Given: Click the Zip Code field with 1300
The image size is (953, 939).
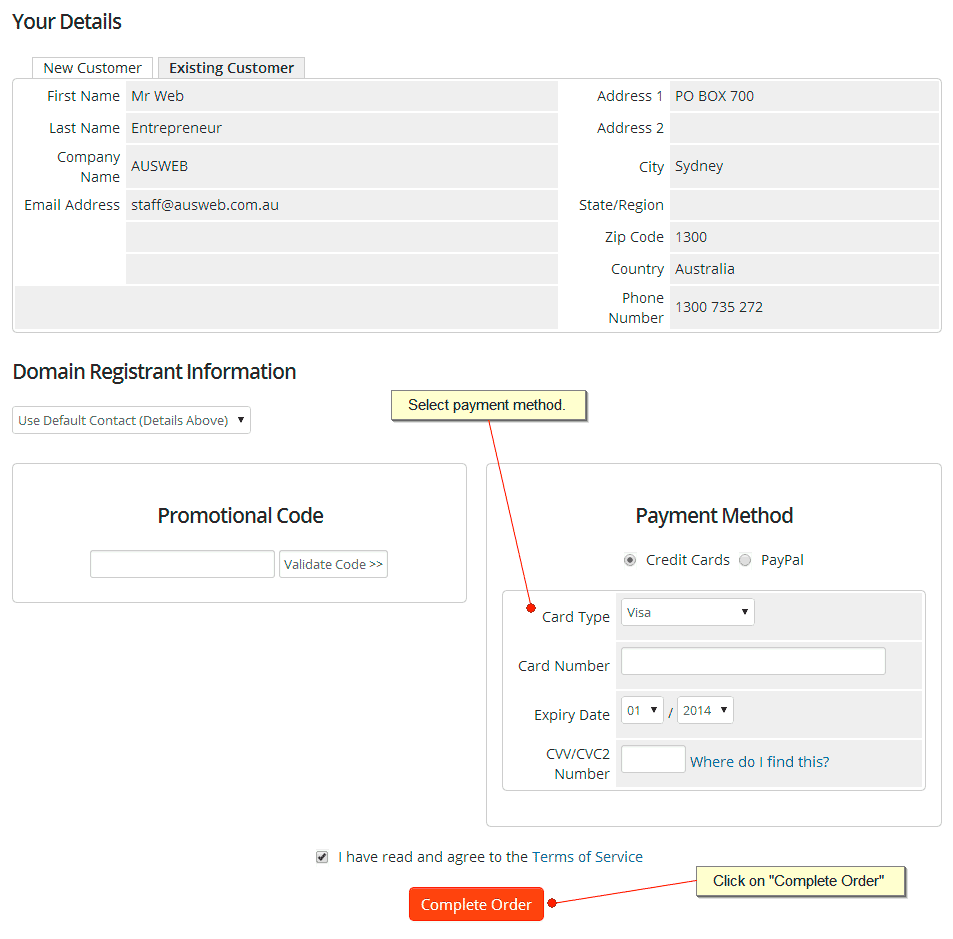Looking at the screenshot, I should pyautogui.click(x=804, y=237).
